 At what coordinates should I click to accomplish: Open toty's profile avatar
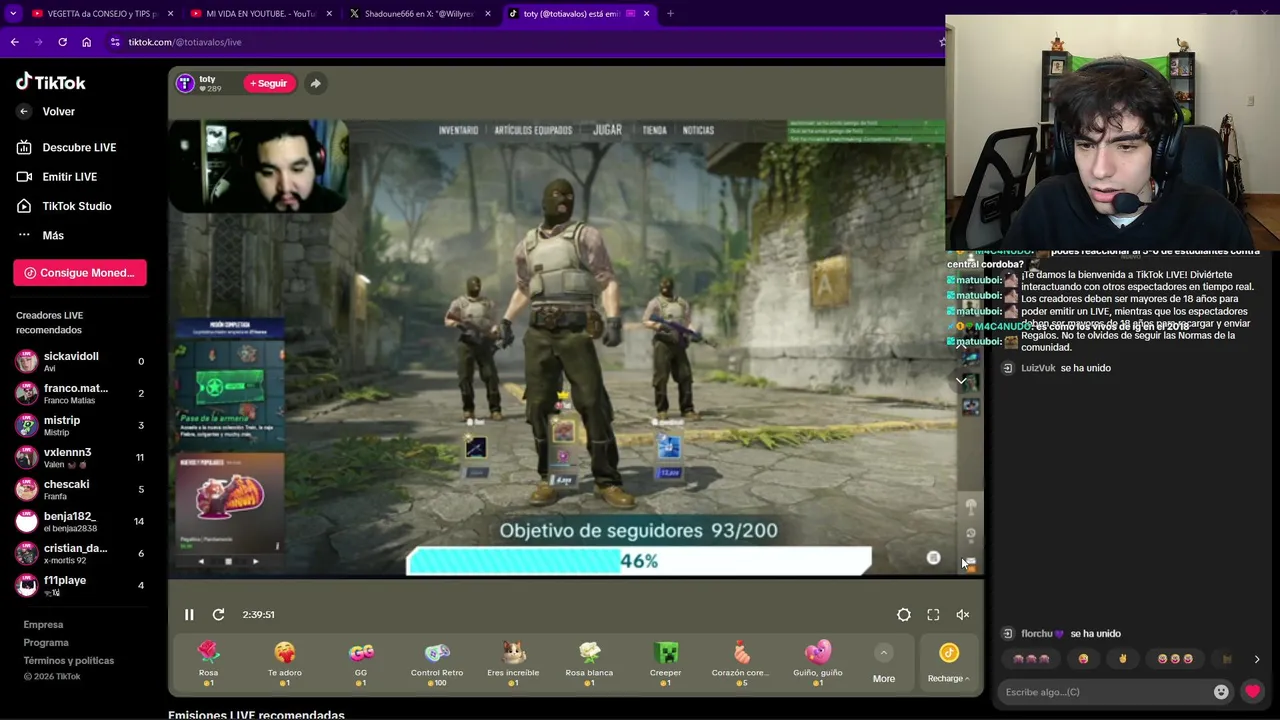[185, 83]
